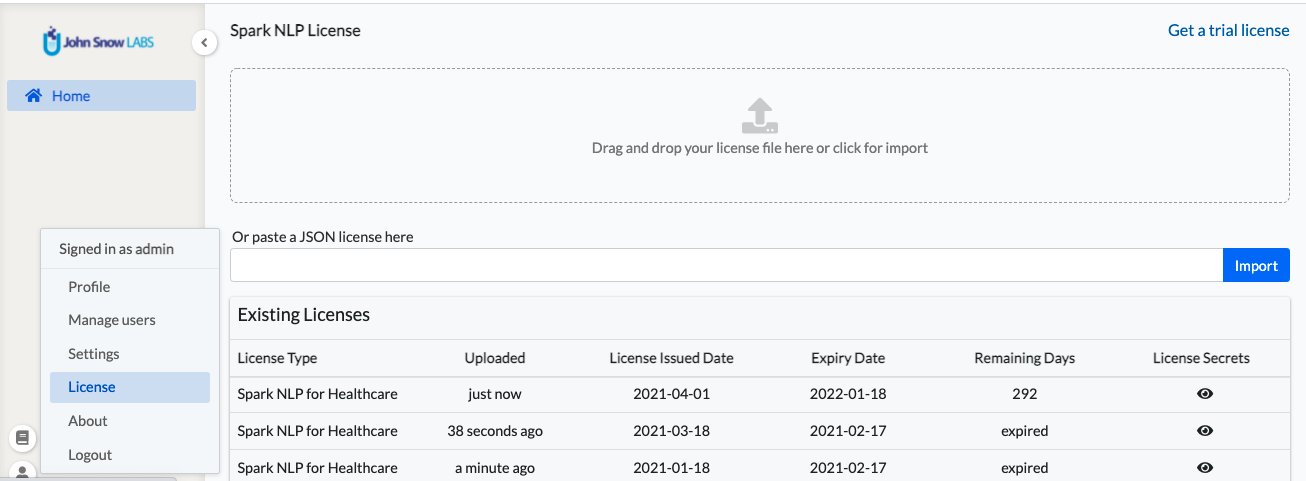The width and height of the screenshot is (1306, 481).
Task: Click the user account icon in the sidebar
Action: [x=23, y=471]
